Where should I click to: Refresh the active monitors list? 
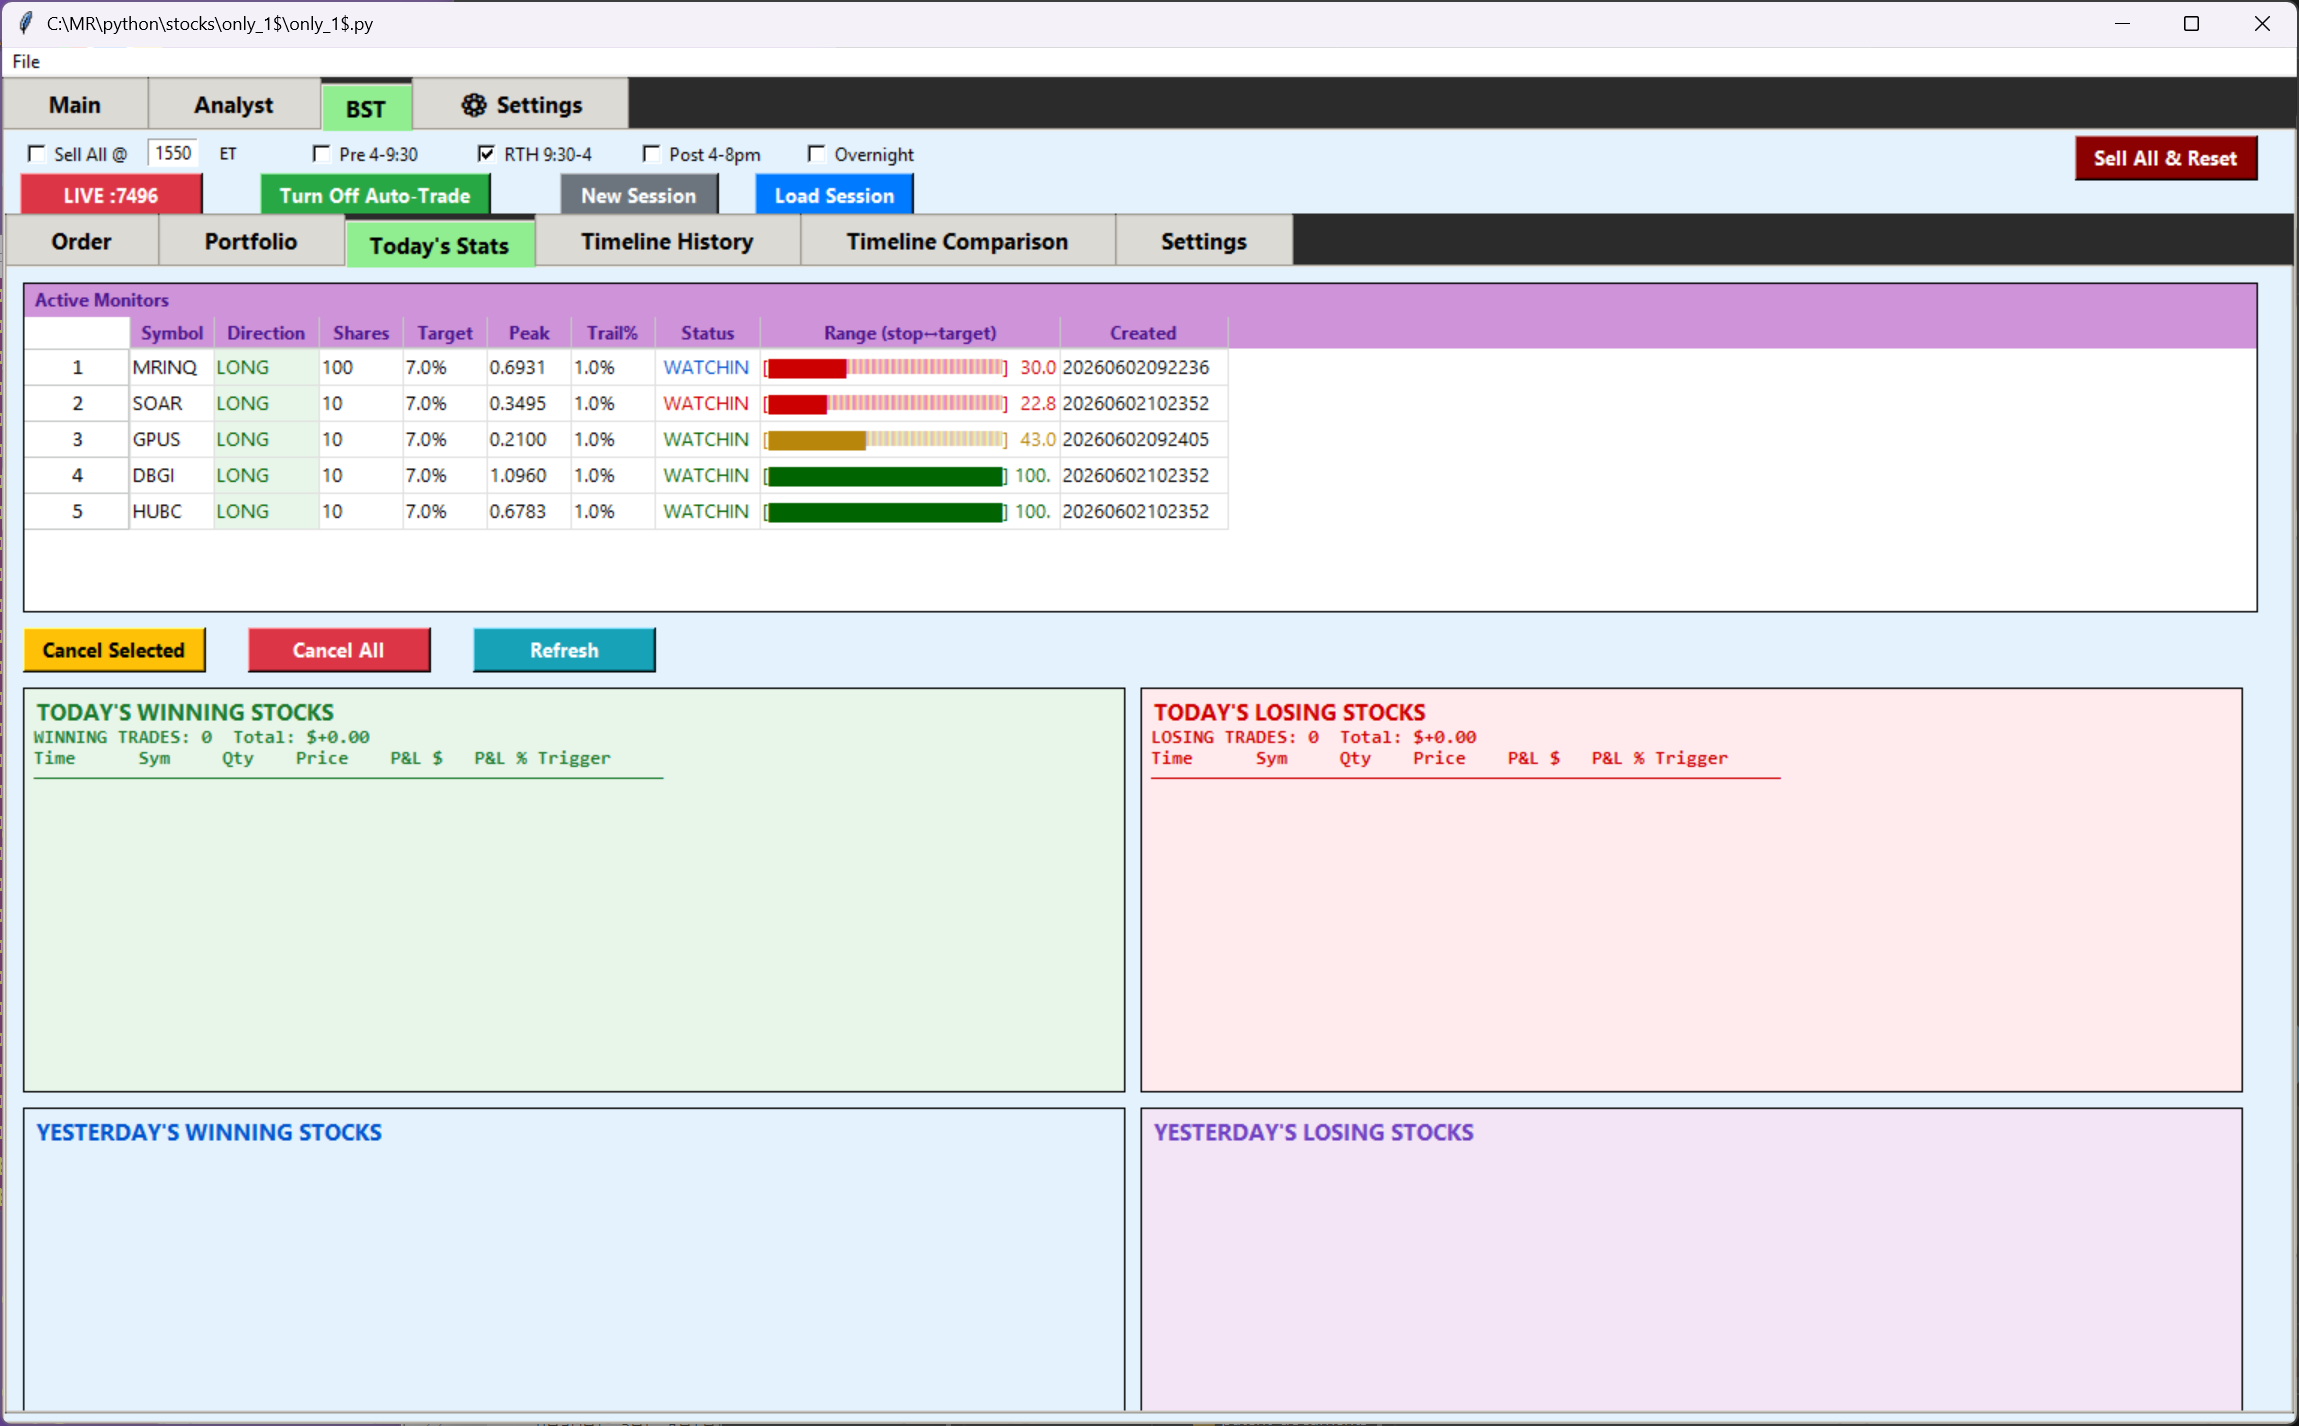pyautogui.click(x=564, y=650)
